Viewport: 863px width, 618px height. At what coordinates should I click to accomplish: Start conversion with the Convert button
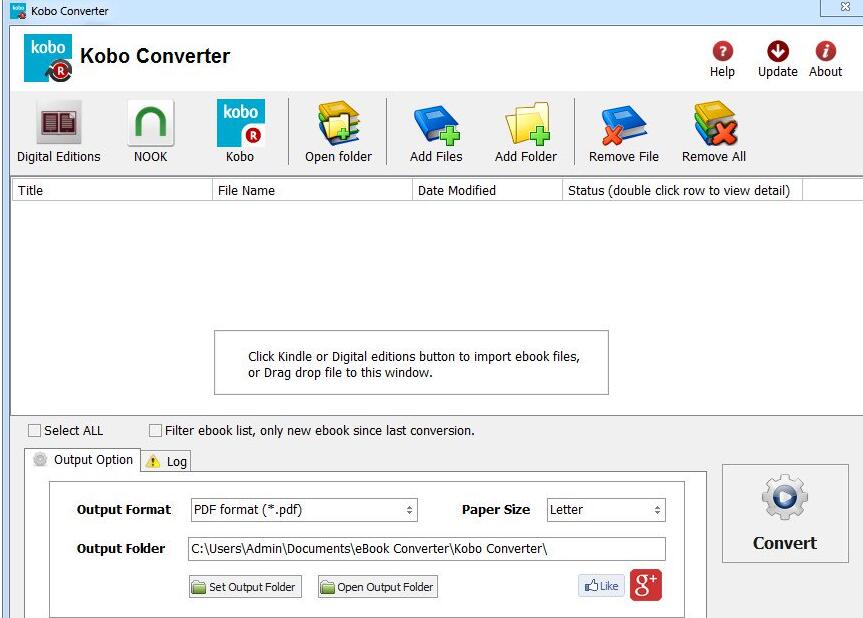pyautogui.click(x=785, y=513)
